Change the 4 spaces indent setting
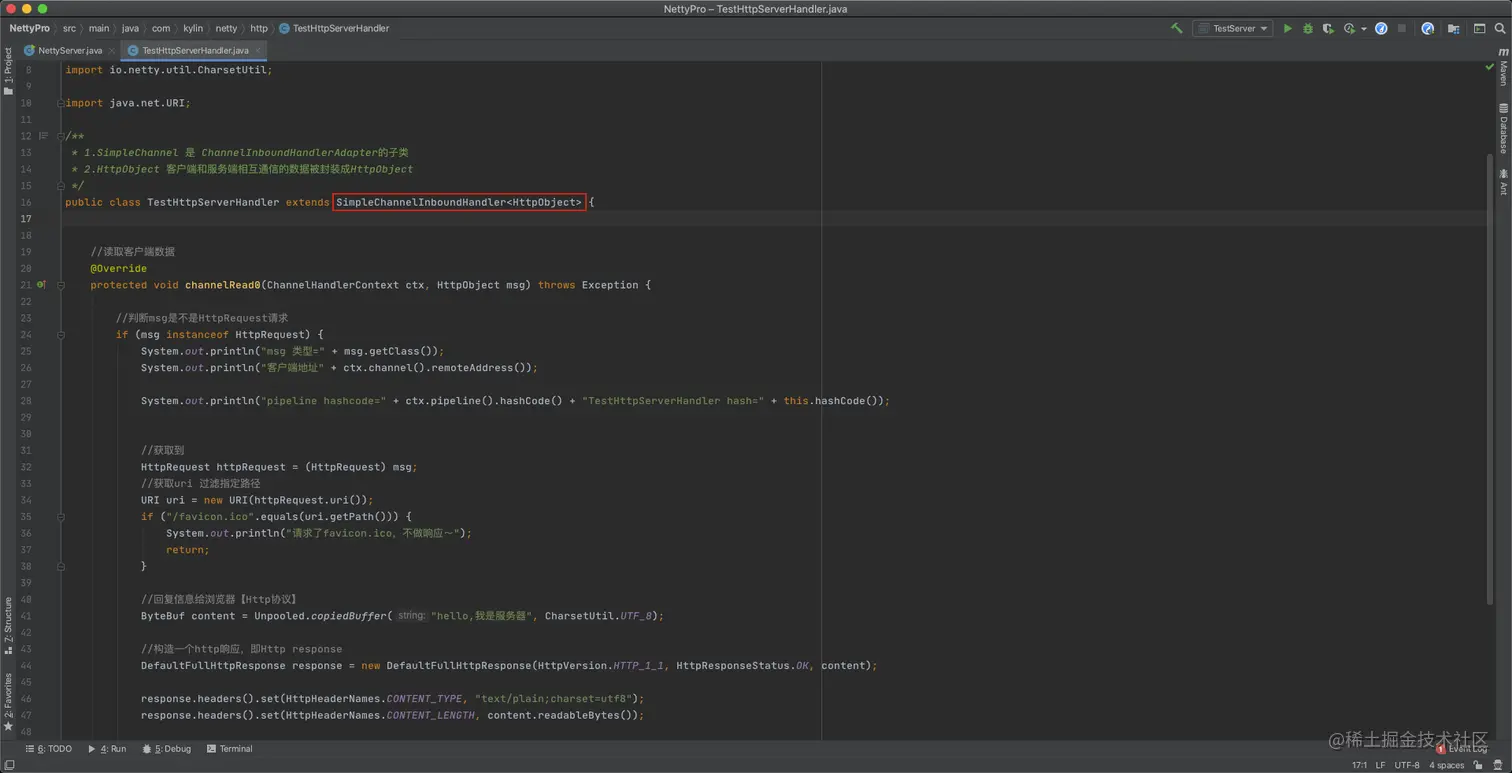1512x773 pixels. (1446, 765)
